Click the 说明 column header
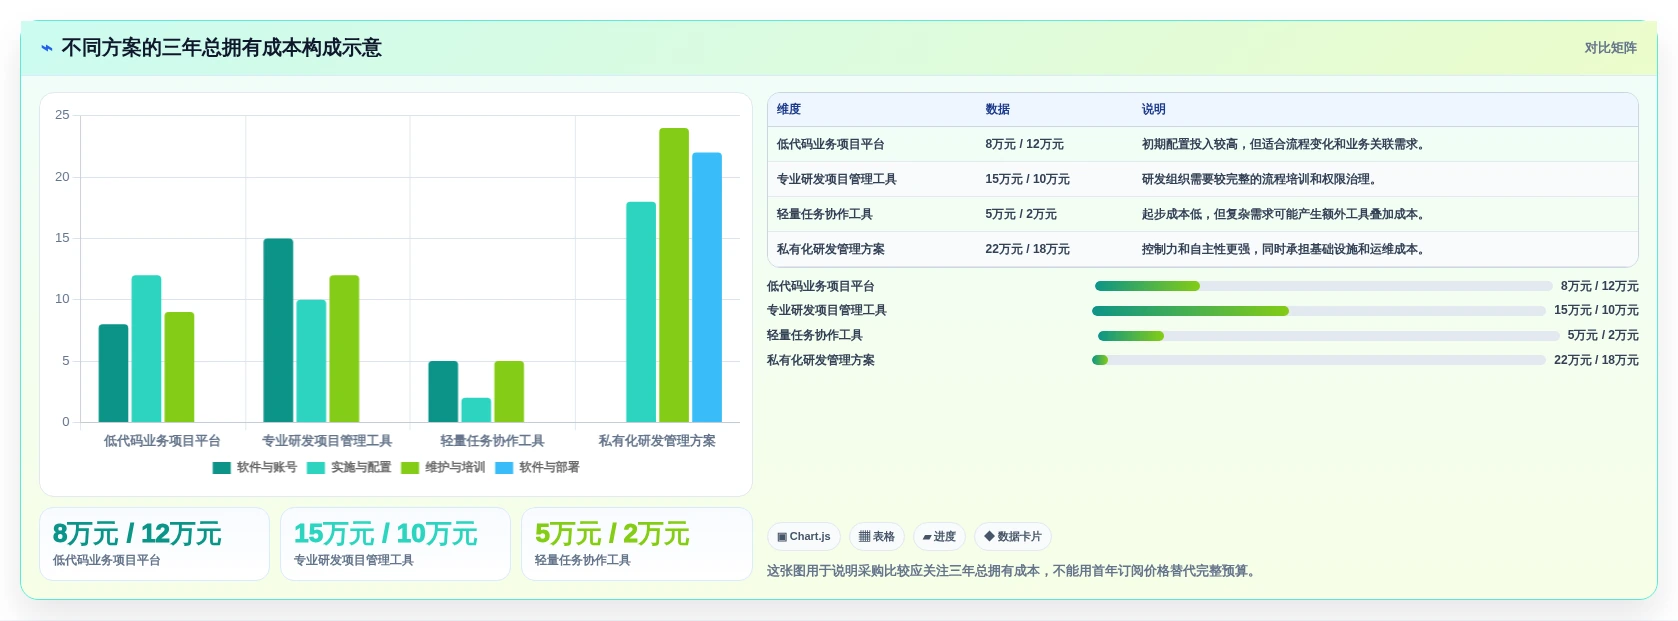 pos(1153,109)
